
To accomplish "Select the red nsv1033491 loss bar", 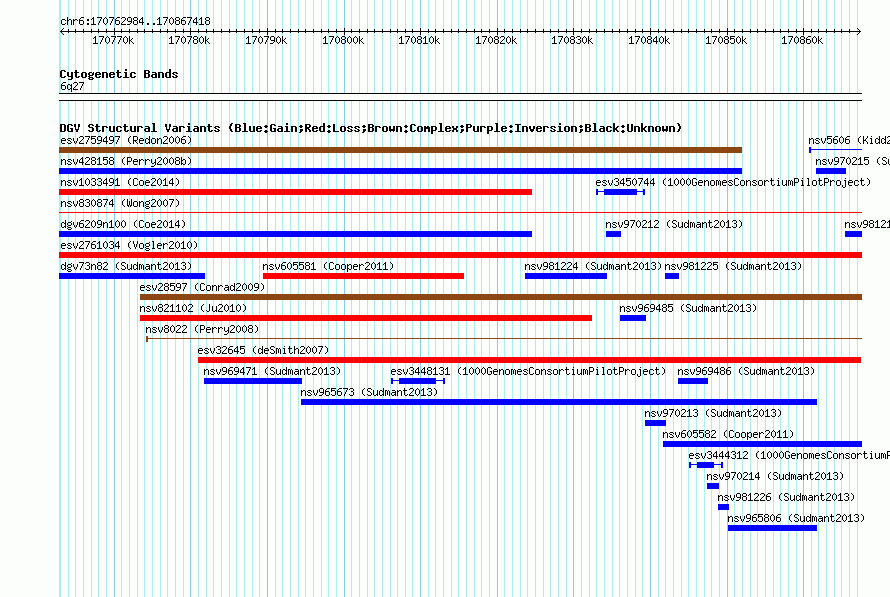I will pos(296,192).
